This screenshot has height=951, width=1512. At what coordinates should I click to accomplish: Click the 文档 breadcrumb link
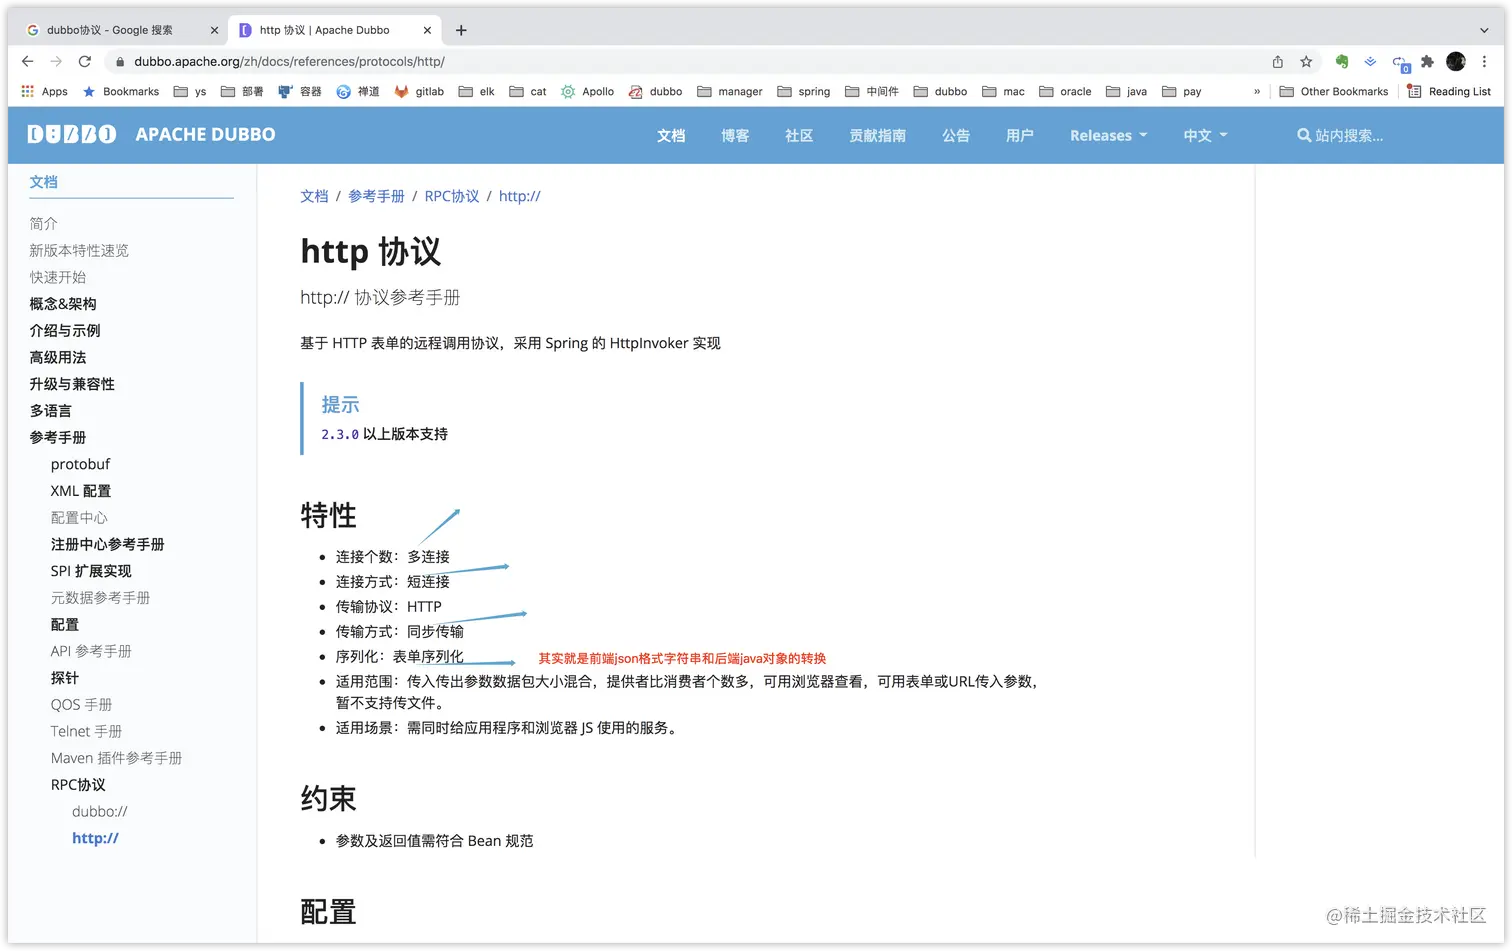314,196
